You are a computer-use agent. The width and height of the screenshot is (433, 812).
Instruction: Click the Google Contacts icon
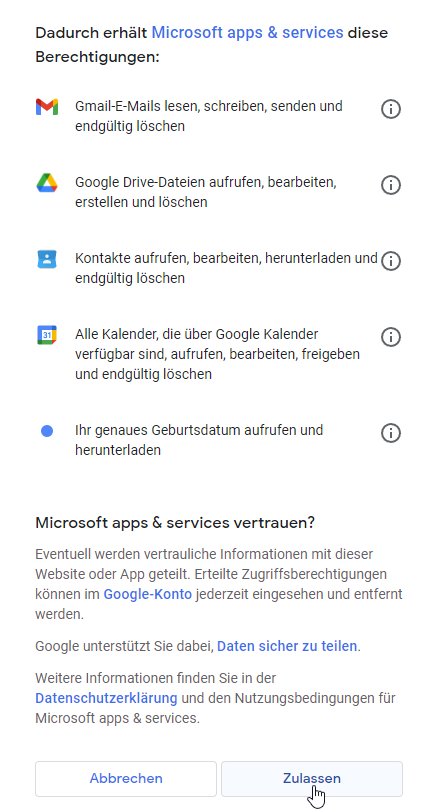pyautogui.click(x=47, y=259)
